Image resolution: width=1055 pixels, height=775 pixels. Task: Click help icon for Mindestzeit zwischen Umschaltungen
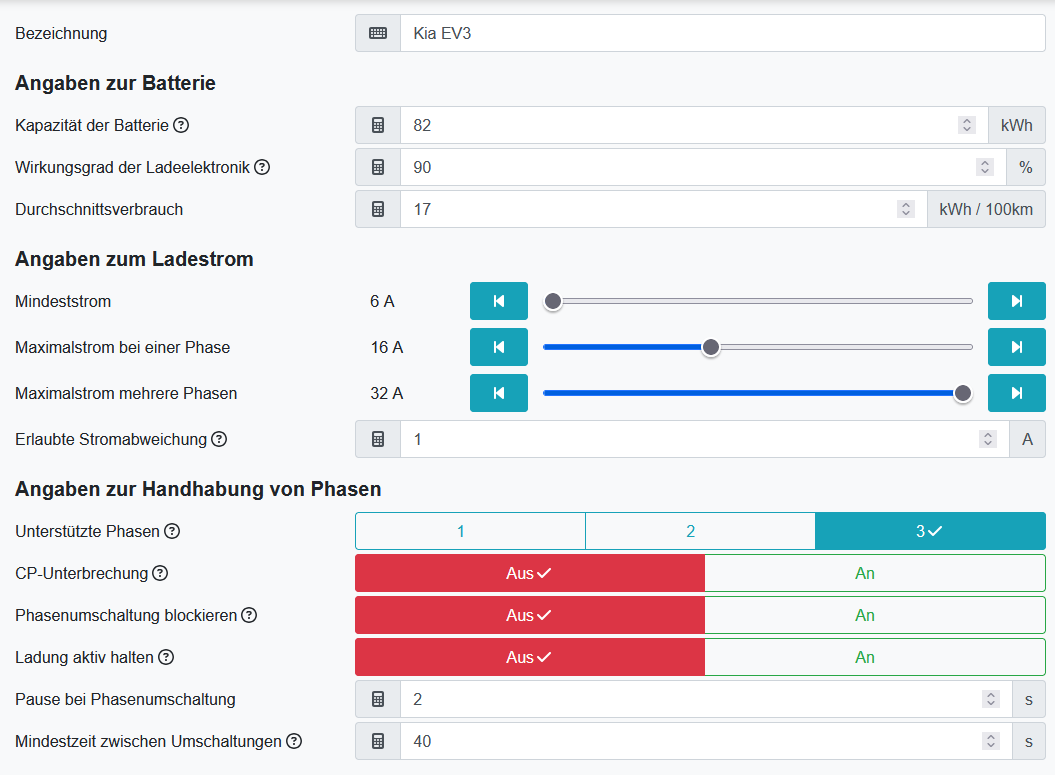pyautogui.click(x=294, y=742)
